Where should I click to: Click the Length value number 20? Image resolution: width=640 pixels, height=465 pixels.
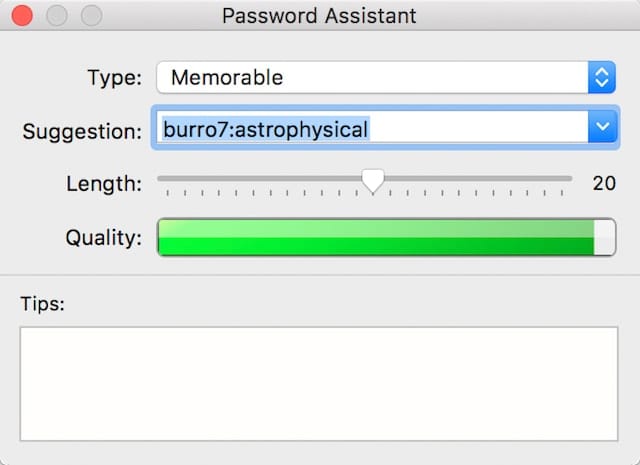[604, 184]
